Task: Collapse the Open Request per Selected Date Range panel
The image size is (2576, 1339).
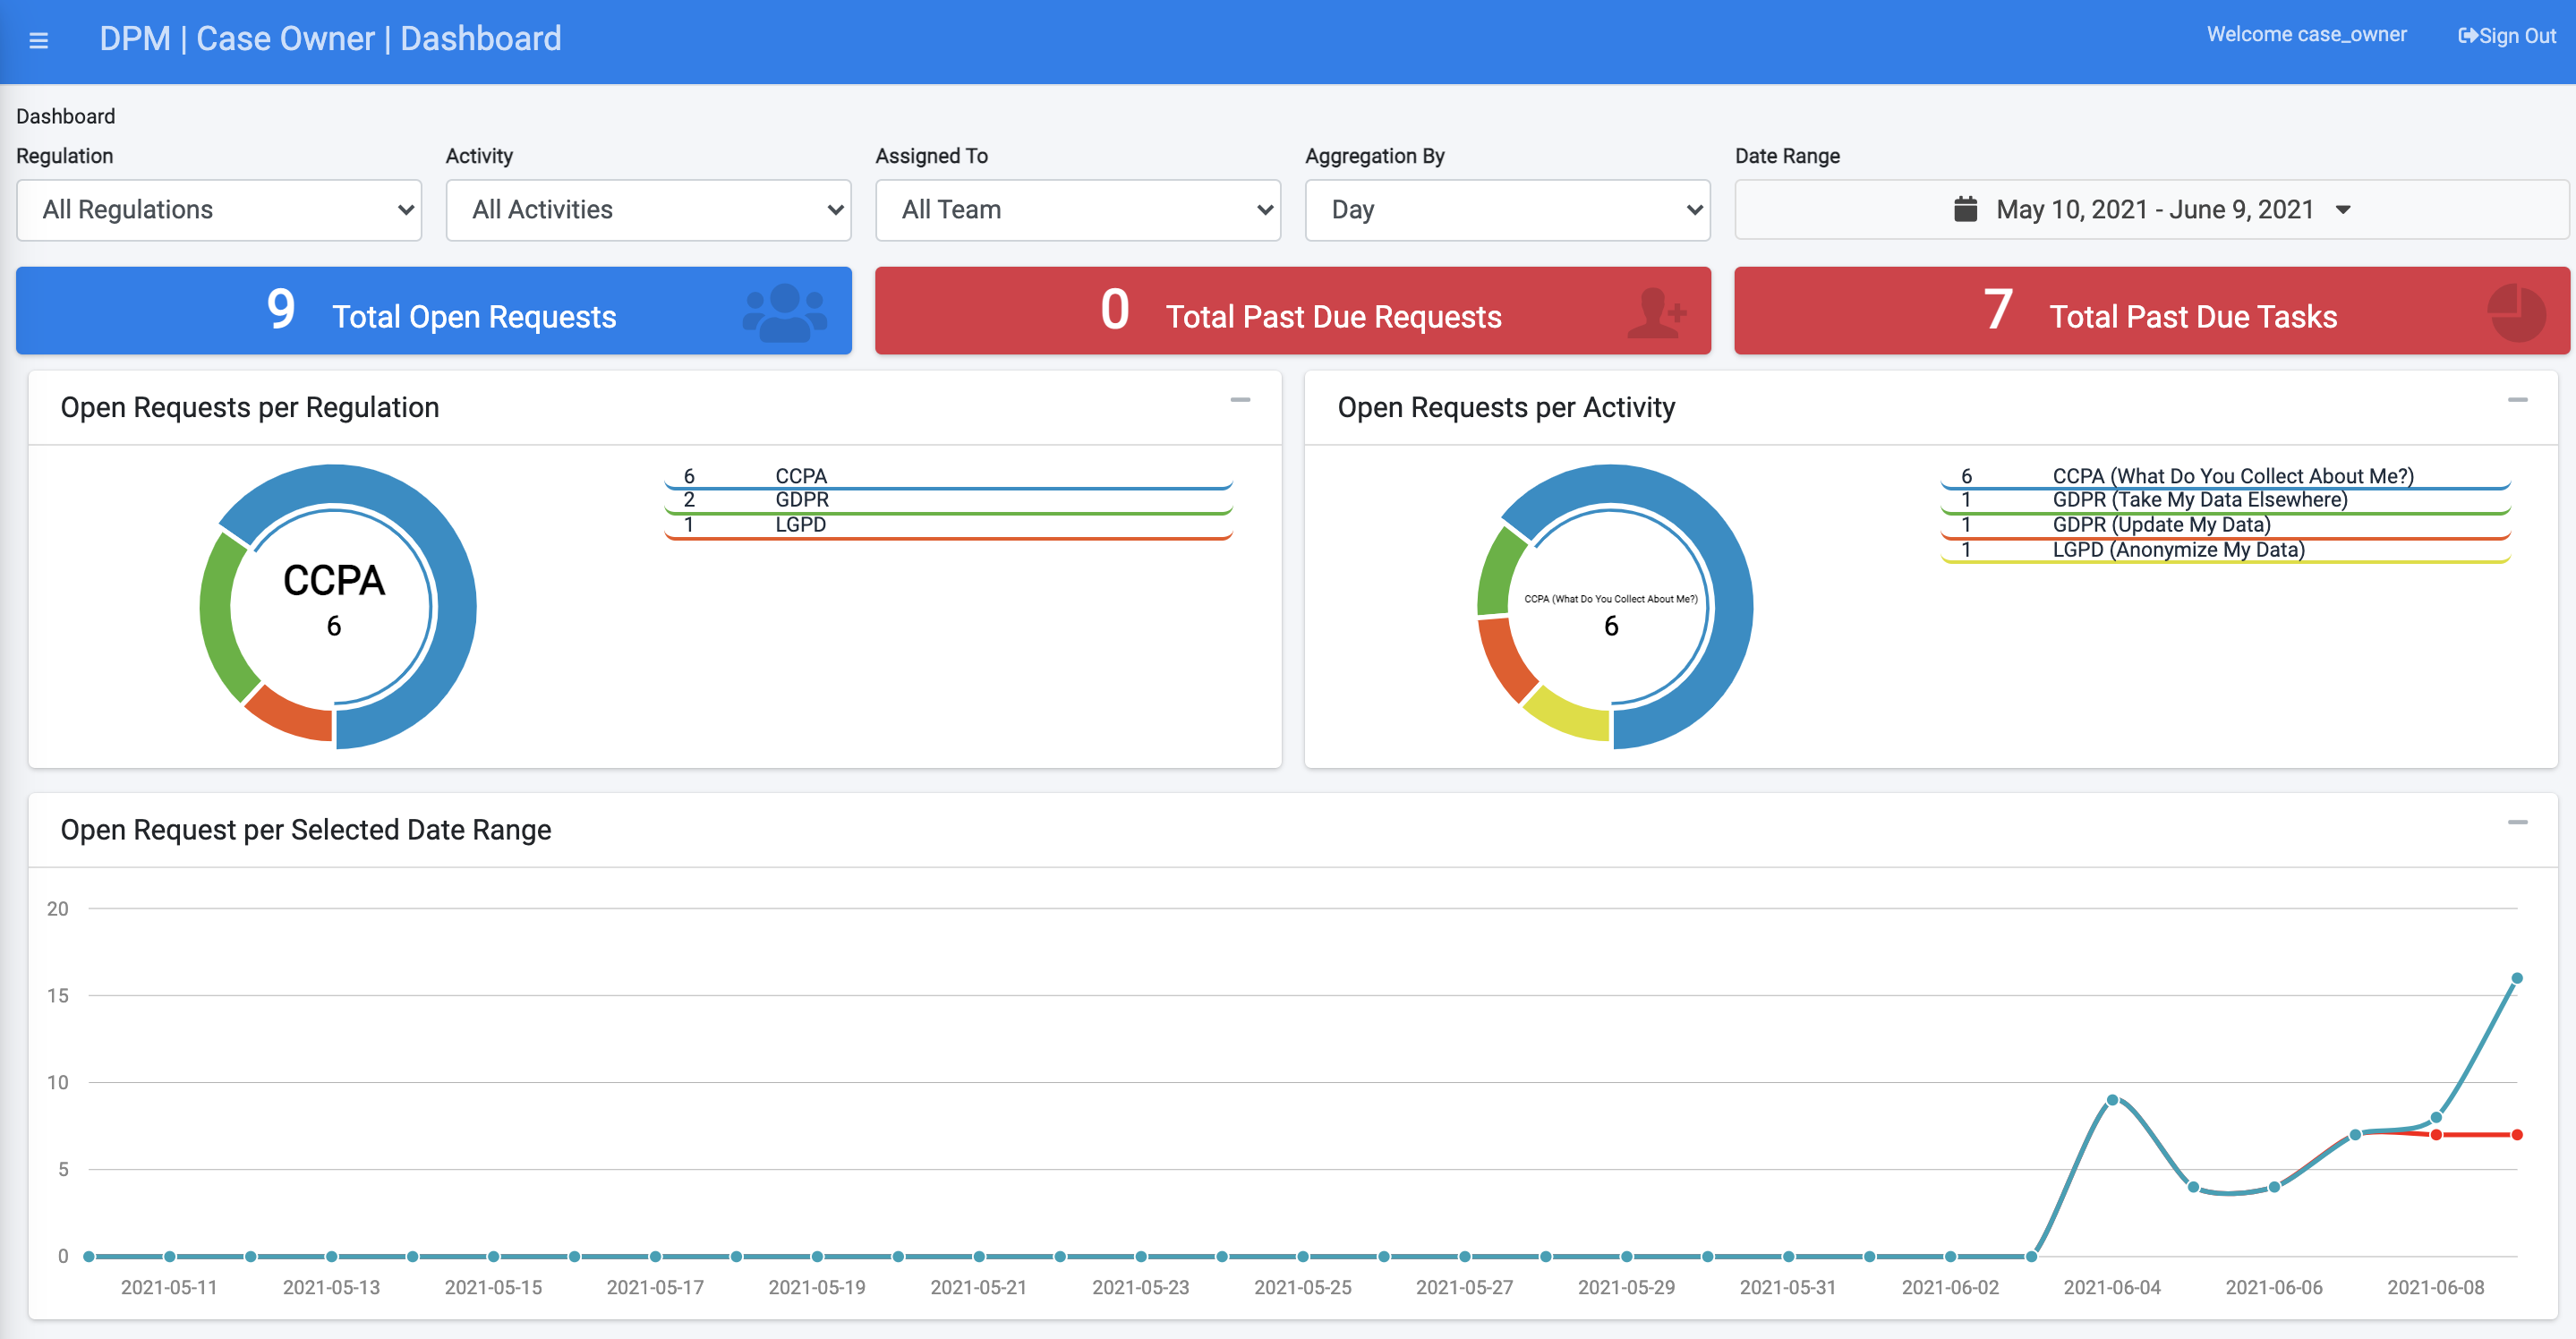Action: (x=2517, y=822)
